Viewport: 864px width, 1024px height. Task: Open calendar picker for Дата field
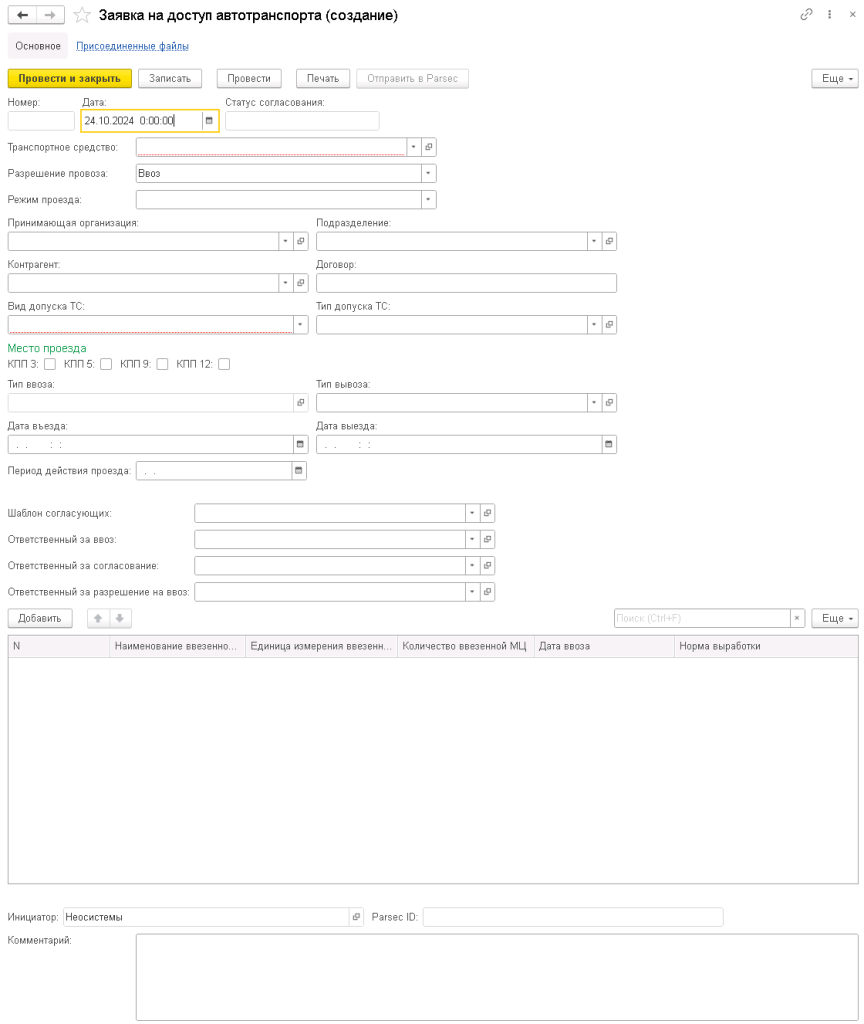coord(209,121)
